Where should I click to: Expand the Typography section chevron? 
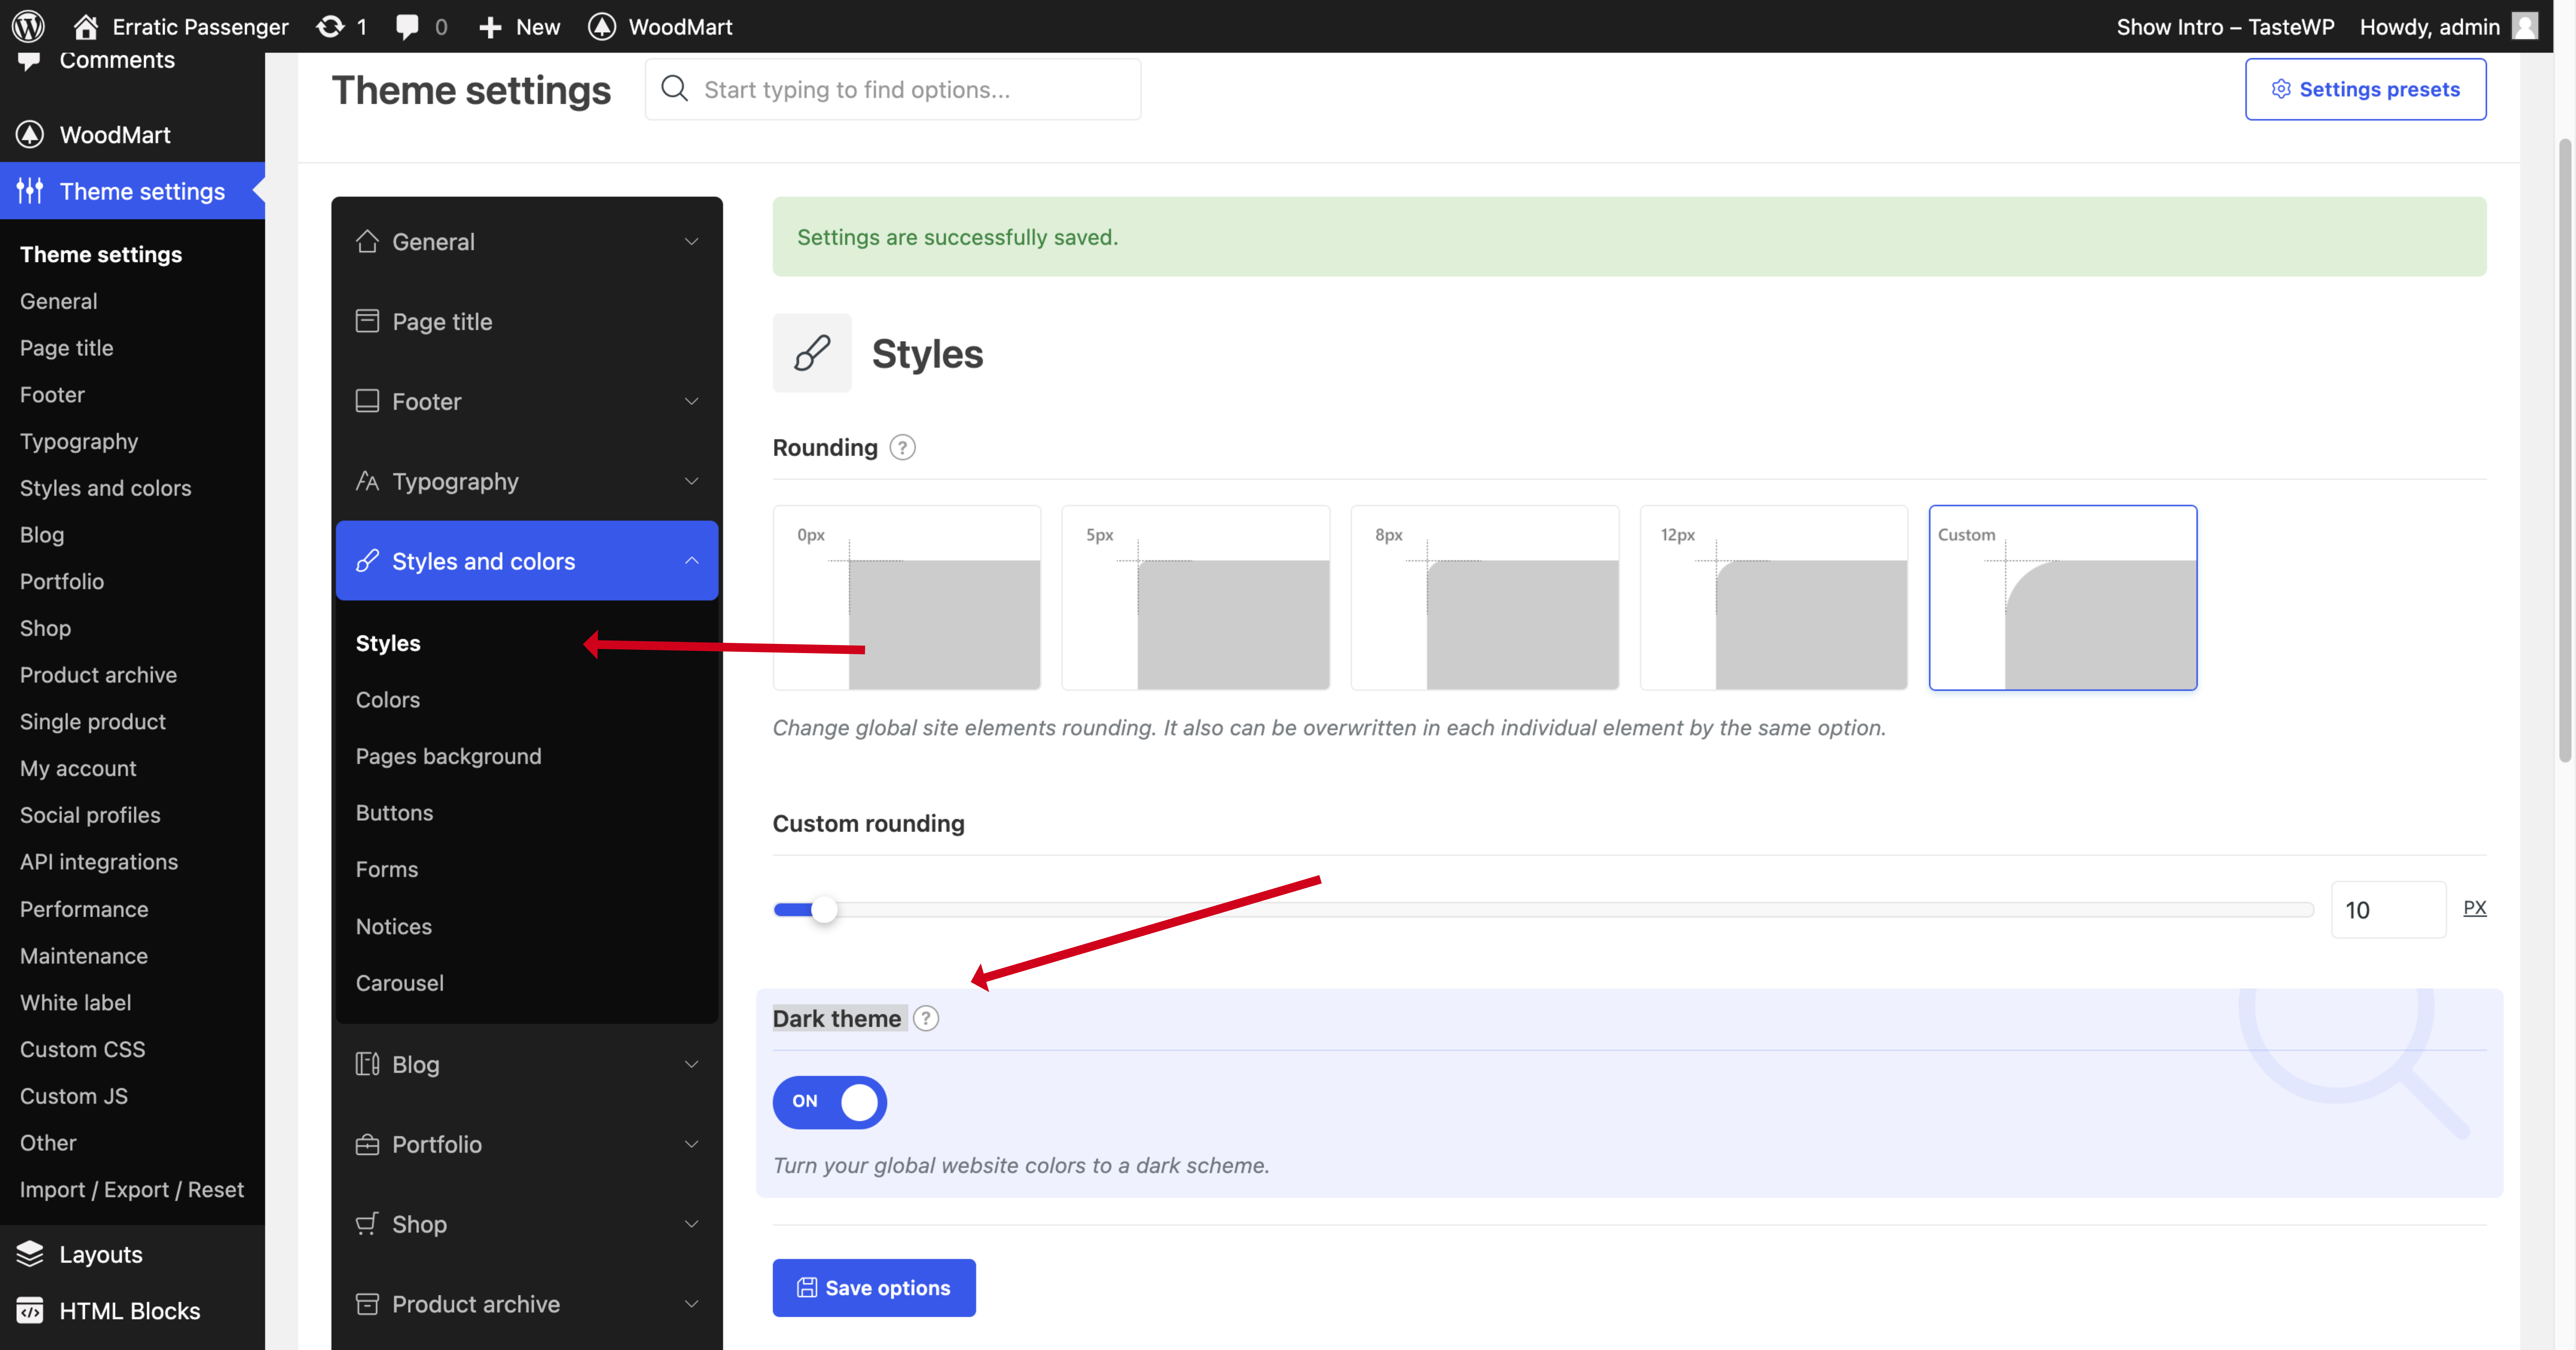click(x=691, y=481)
